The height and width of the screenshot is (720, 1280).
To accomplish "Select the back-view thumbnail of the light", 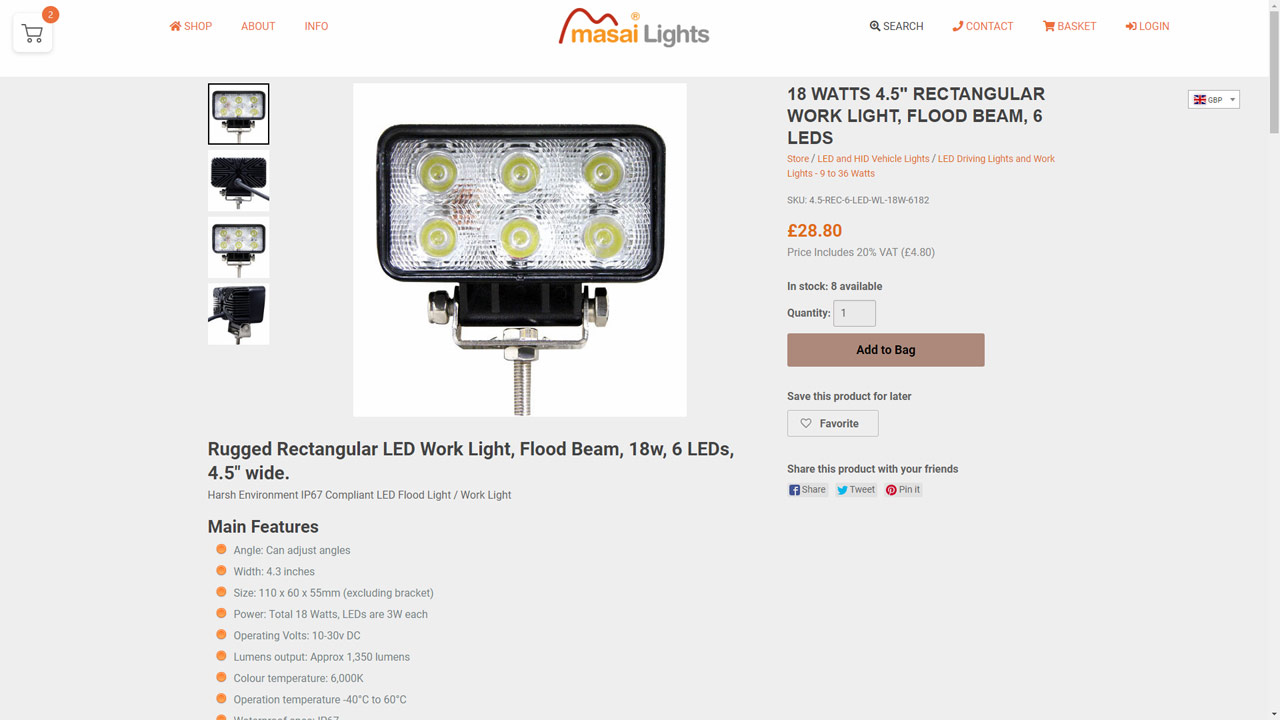I will pos(238,181).
